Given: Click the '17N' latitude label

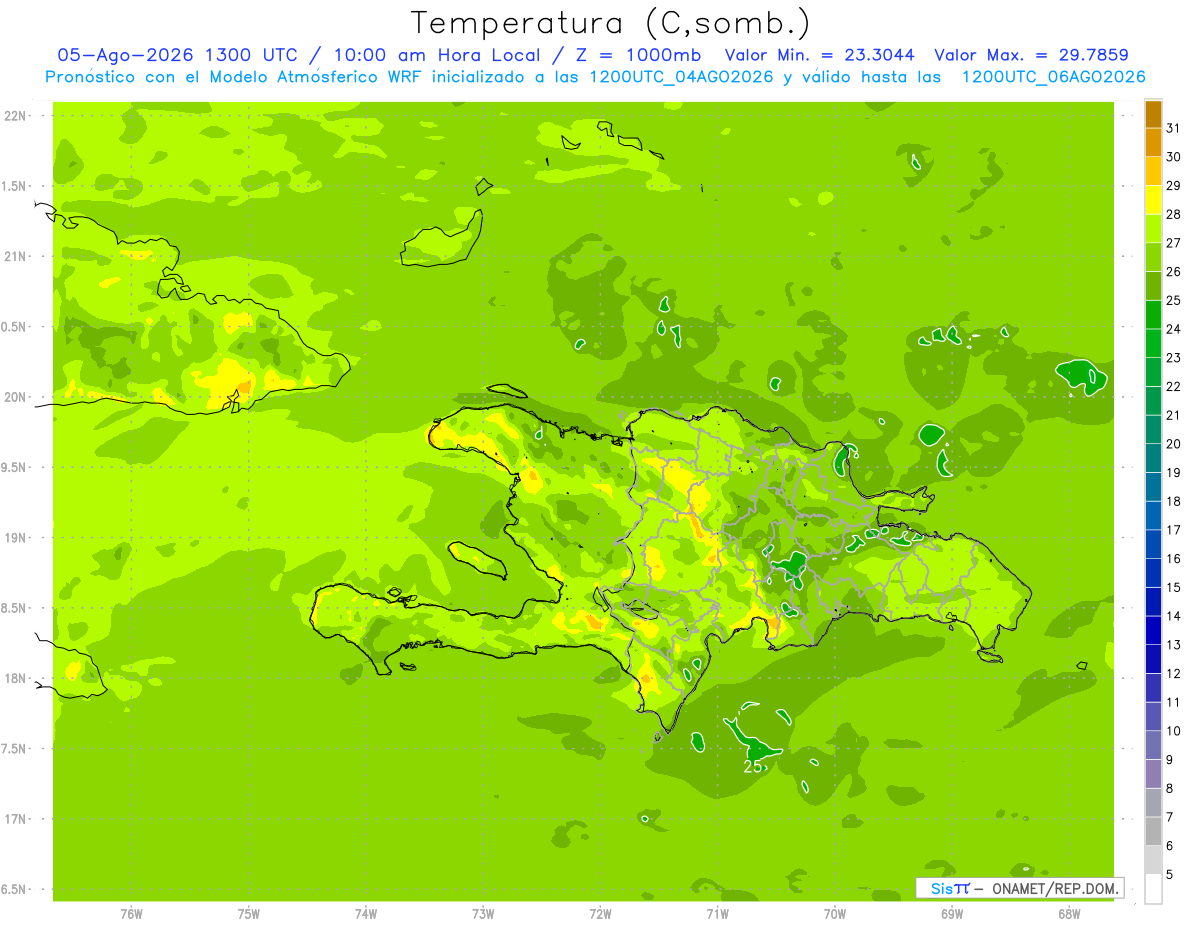Looking at the screenshot, I should click(x=16, y=819).
